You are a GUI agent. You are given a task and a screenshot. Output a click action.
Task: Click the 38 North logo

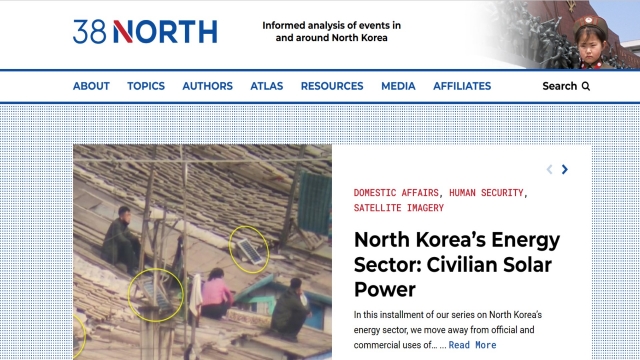point(145,31)
